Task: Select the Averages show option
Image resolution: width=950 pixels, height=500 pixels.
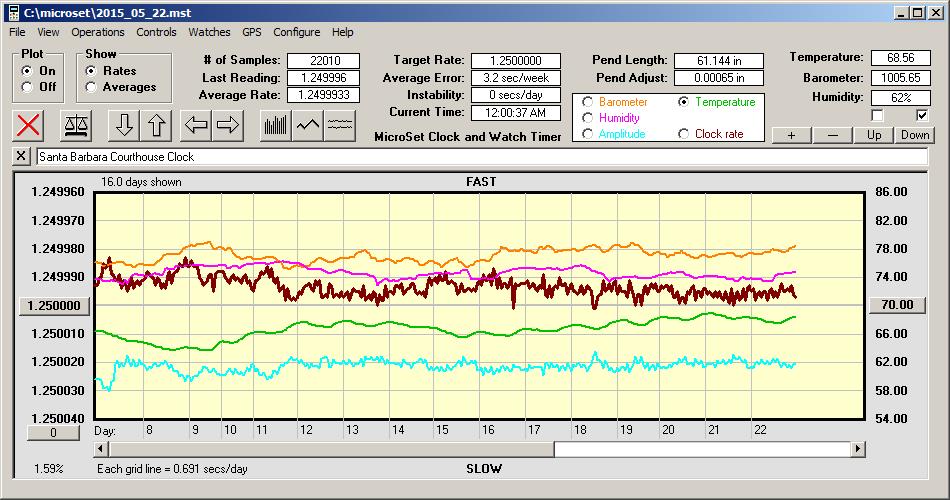Action: 91,87
